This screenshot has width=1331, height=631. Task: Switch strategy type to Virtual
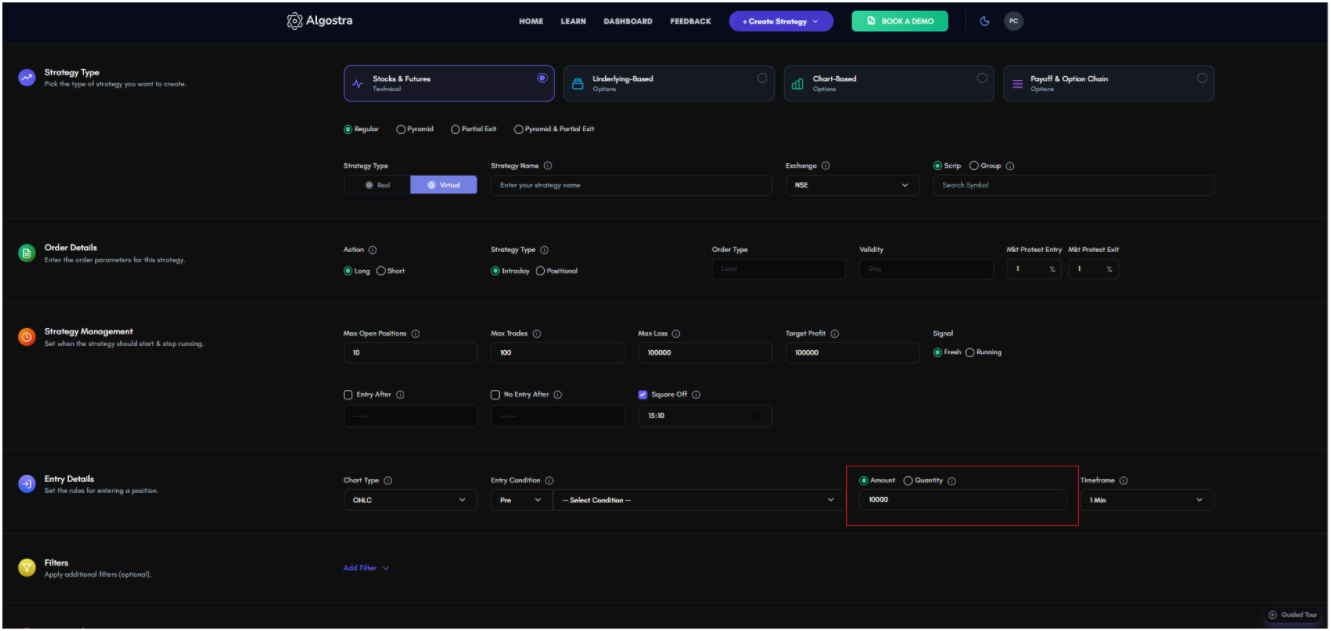444,185
